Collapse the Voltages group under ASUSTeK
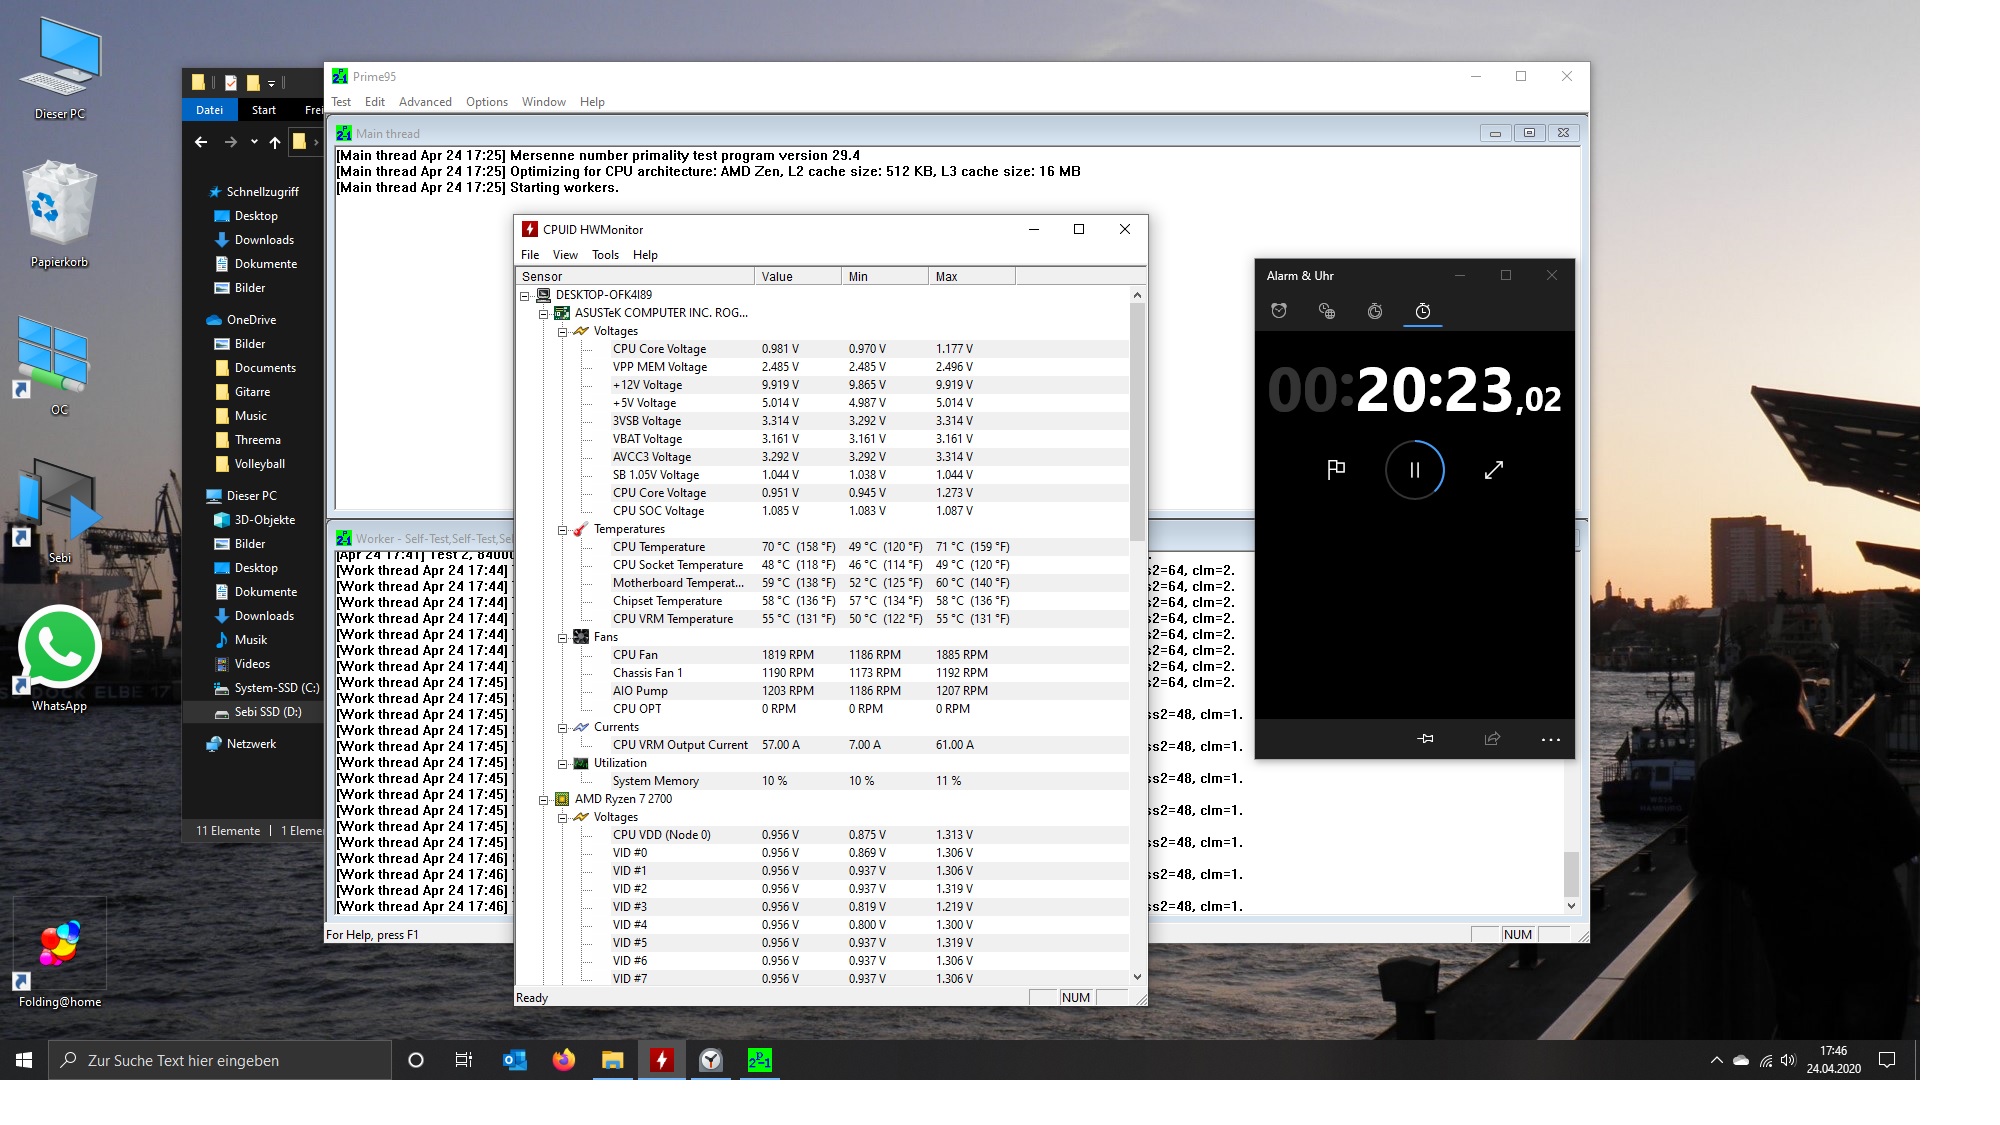2000x1125 pixels. tap(563, 332)
